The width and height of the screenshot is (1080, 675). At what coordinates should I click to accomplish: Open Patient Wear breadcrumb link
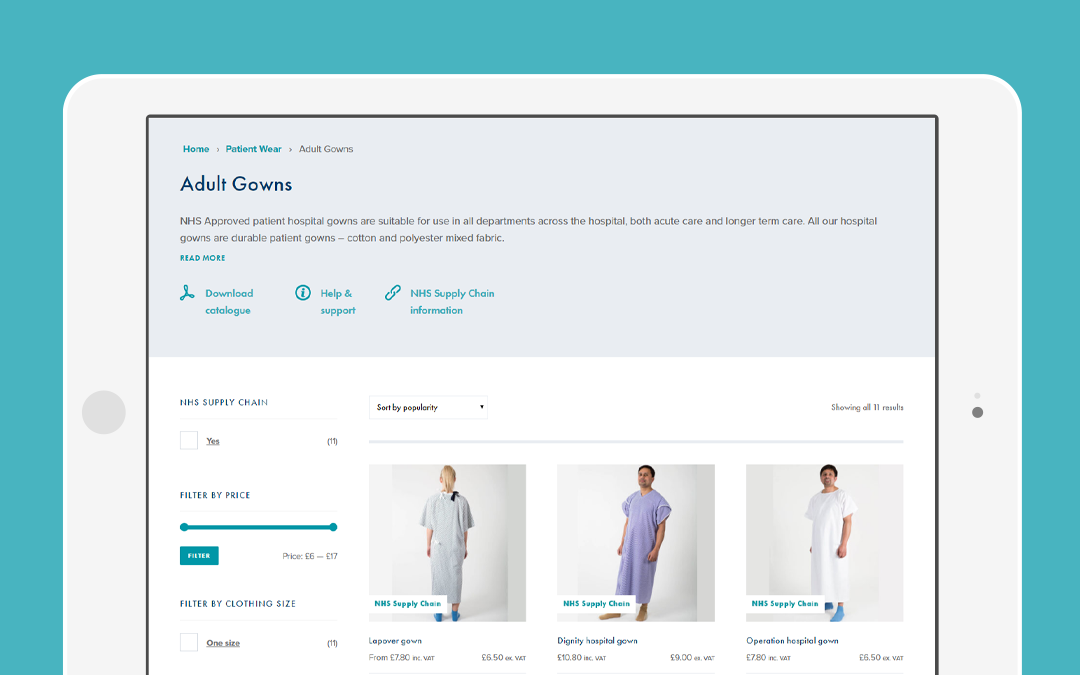253,149
